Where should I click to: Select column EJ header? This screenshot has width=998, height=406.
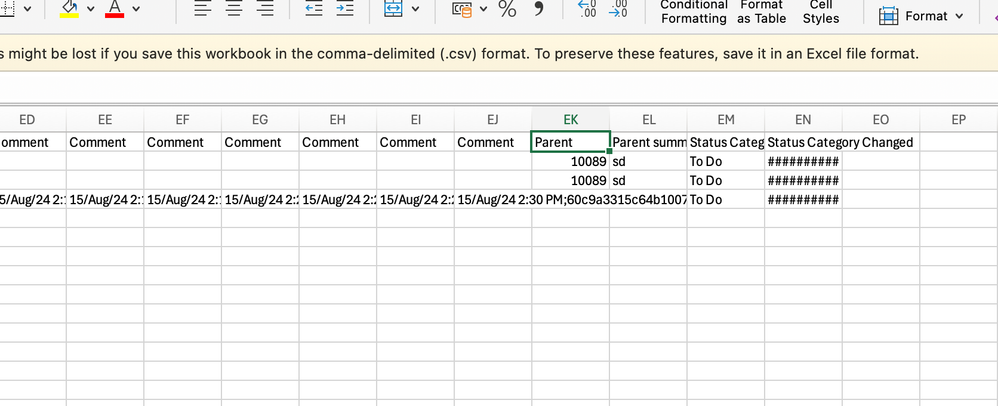click(493, 120)
